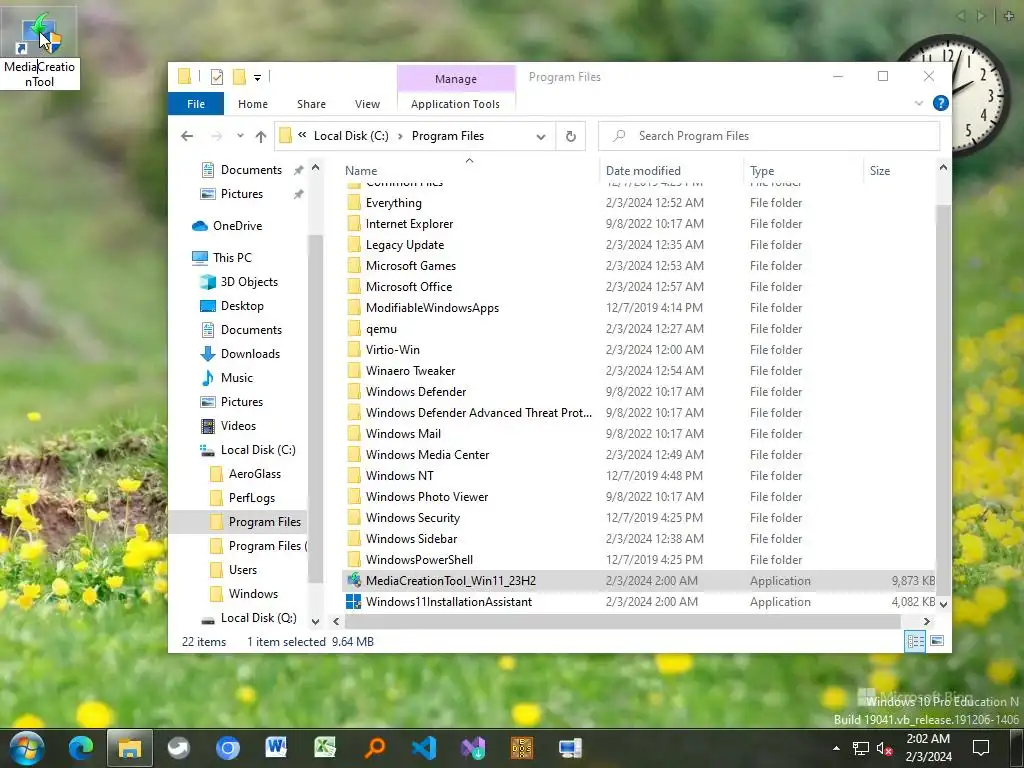This screenshot has height=768, width=1024.
Task: Expand the ribbon with the chevron
Action: [919, 103]
